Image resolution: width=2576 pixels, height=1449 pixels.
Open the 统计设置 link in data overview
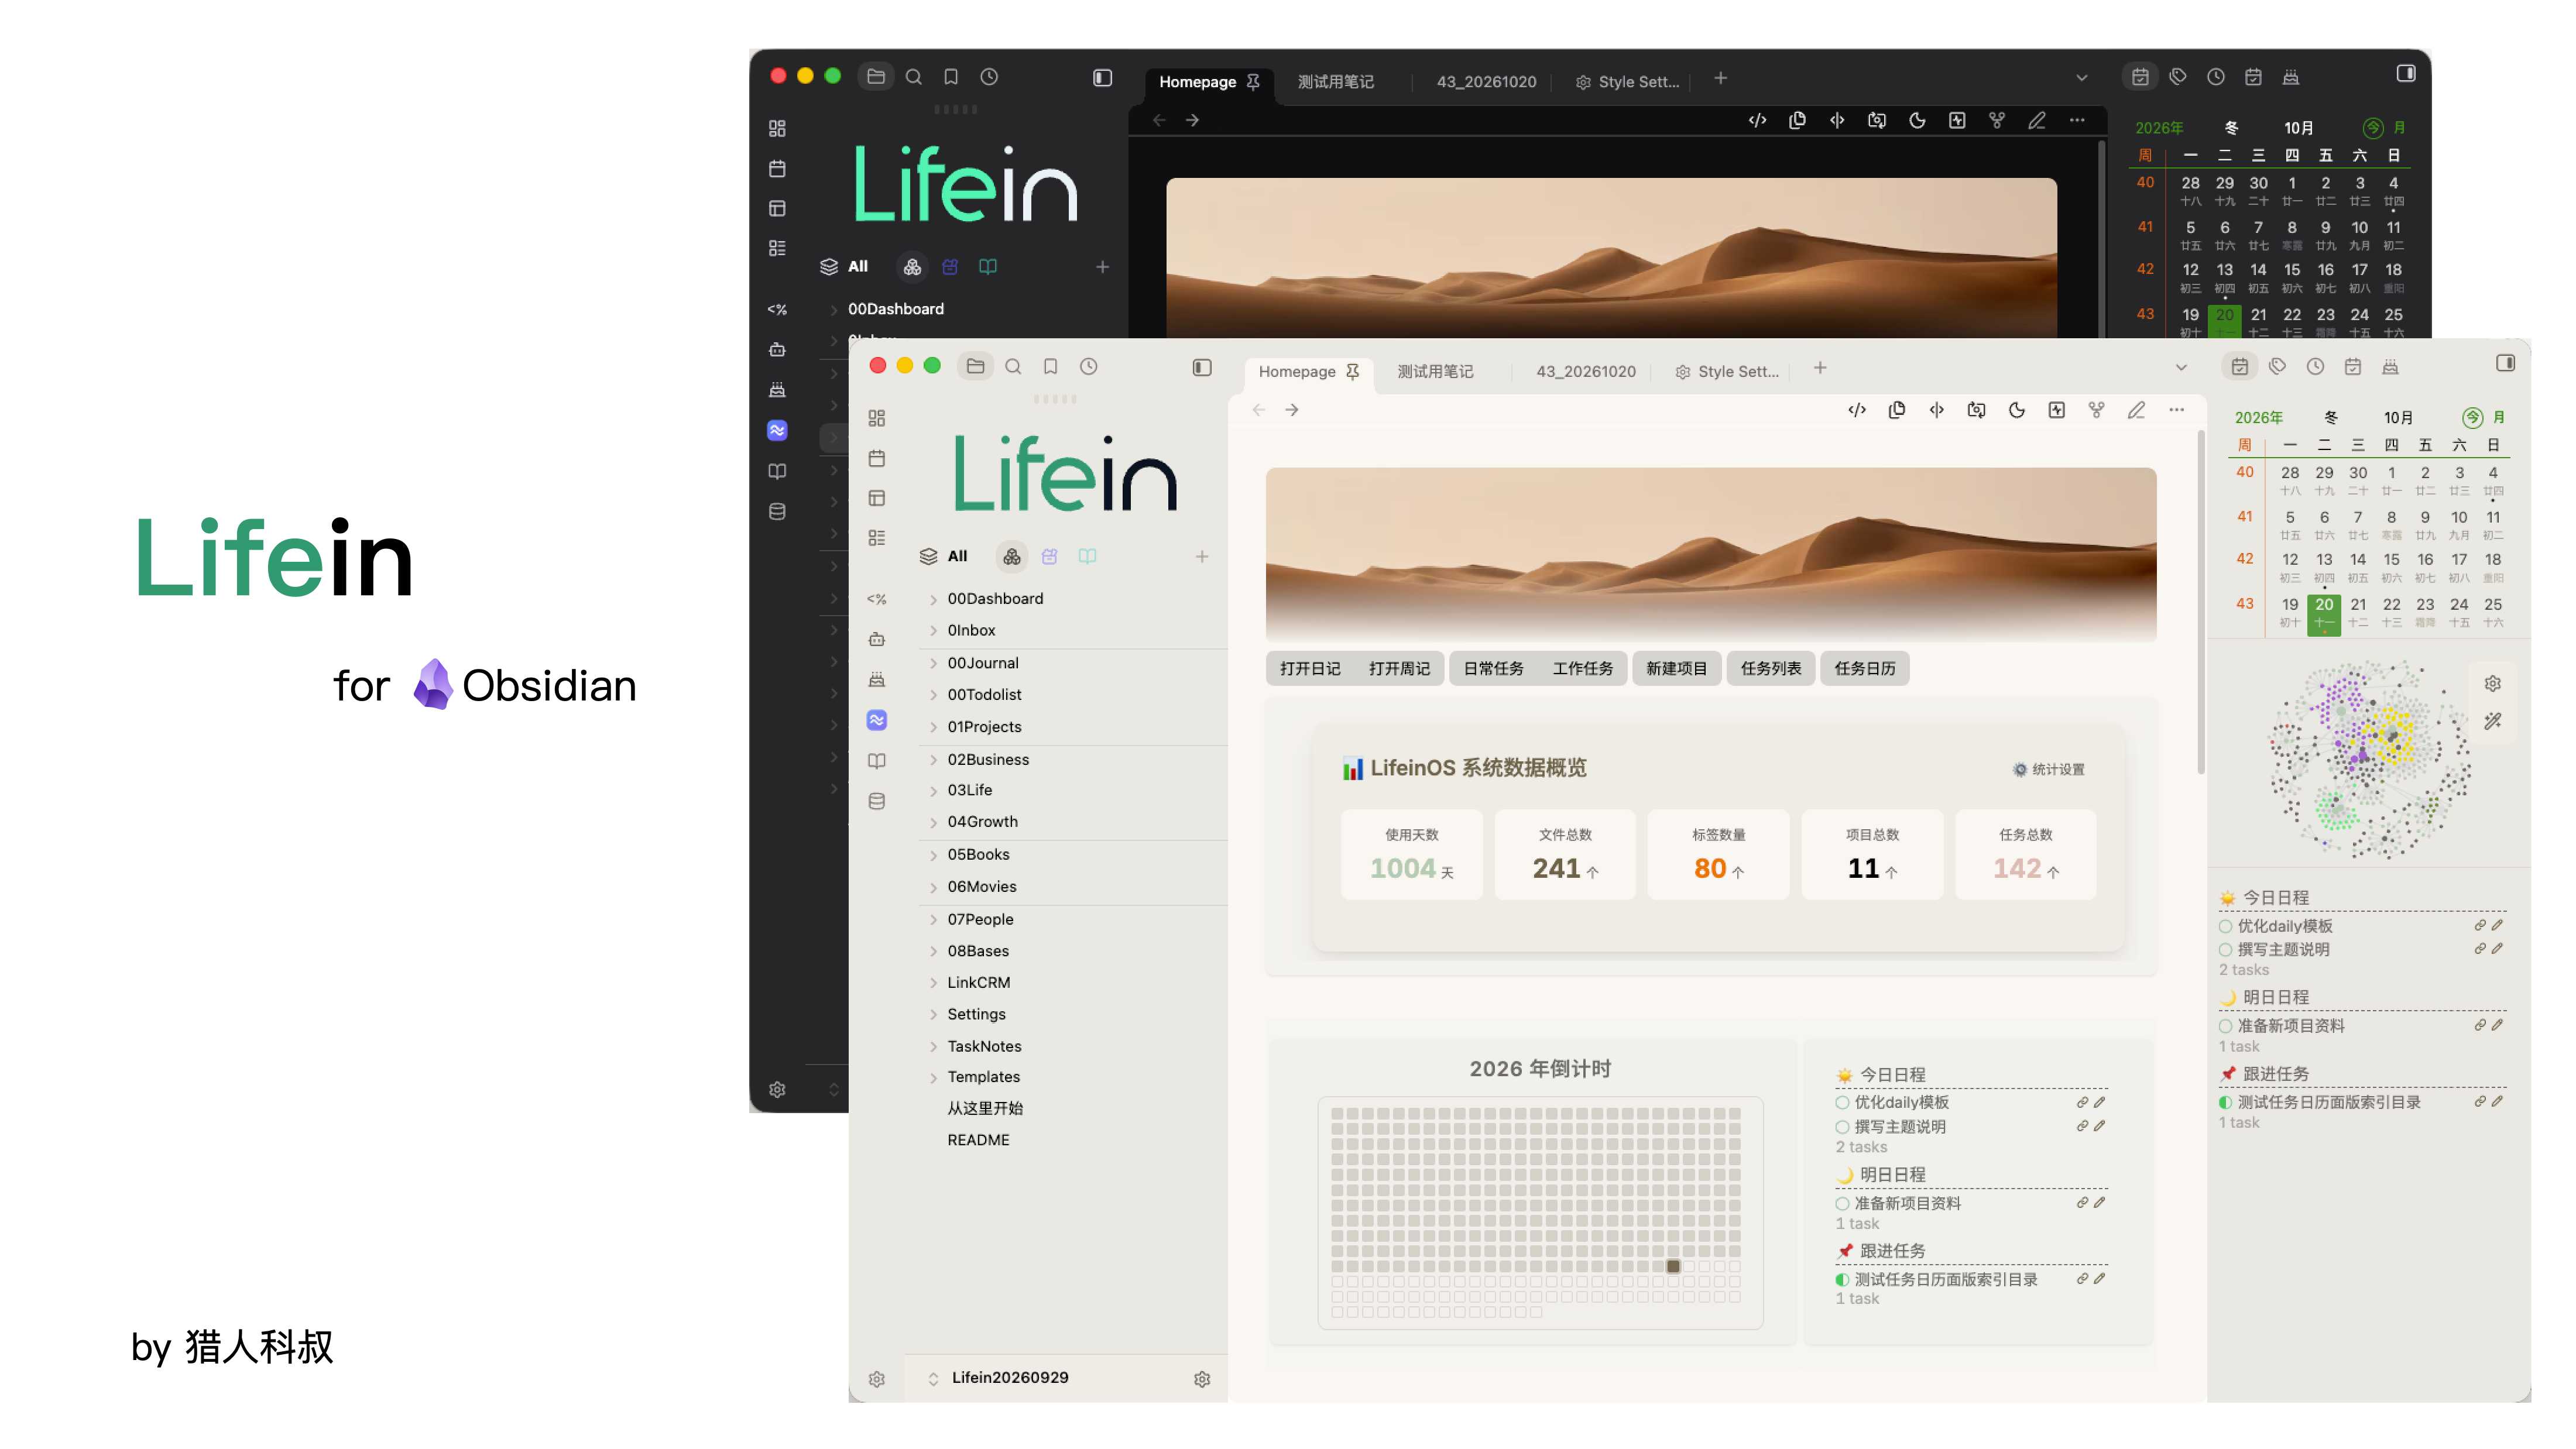tap(2049, 769)
